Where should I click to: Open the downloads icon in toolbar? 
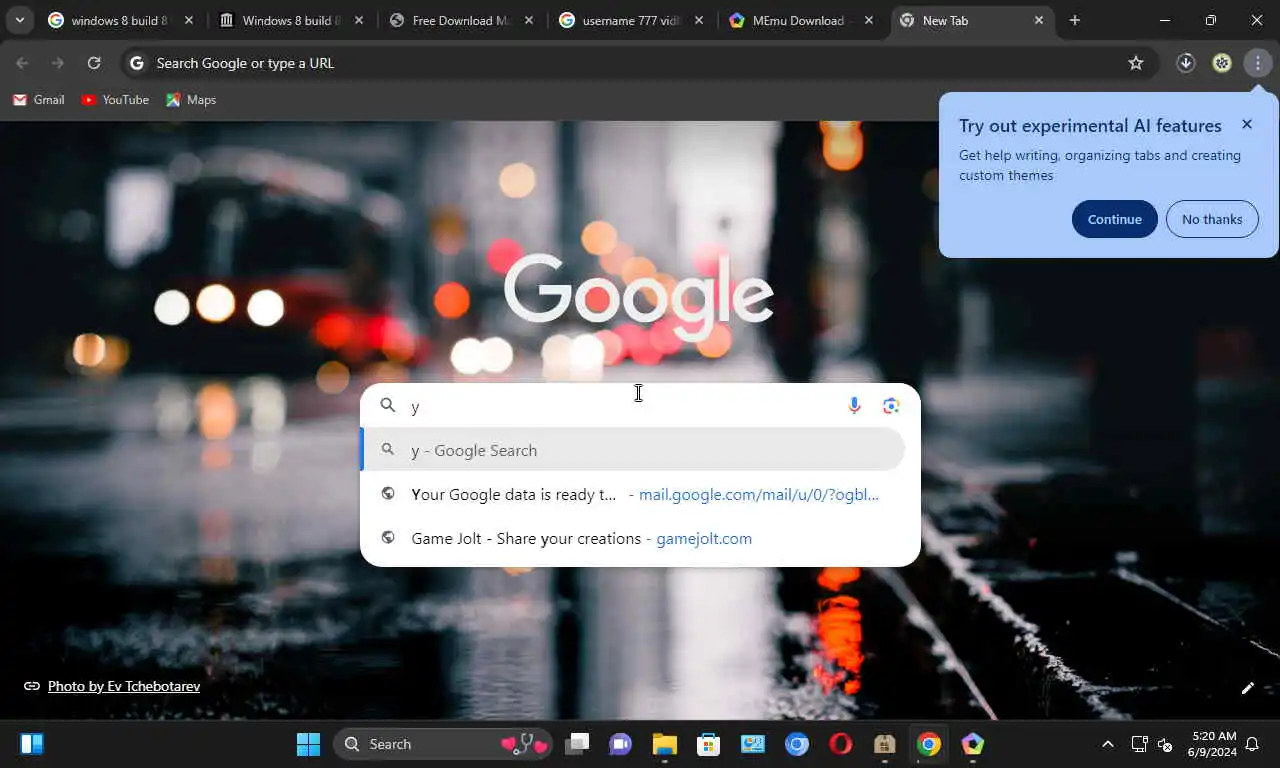click(1186, 63)
